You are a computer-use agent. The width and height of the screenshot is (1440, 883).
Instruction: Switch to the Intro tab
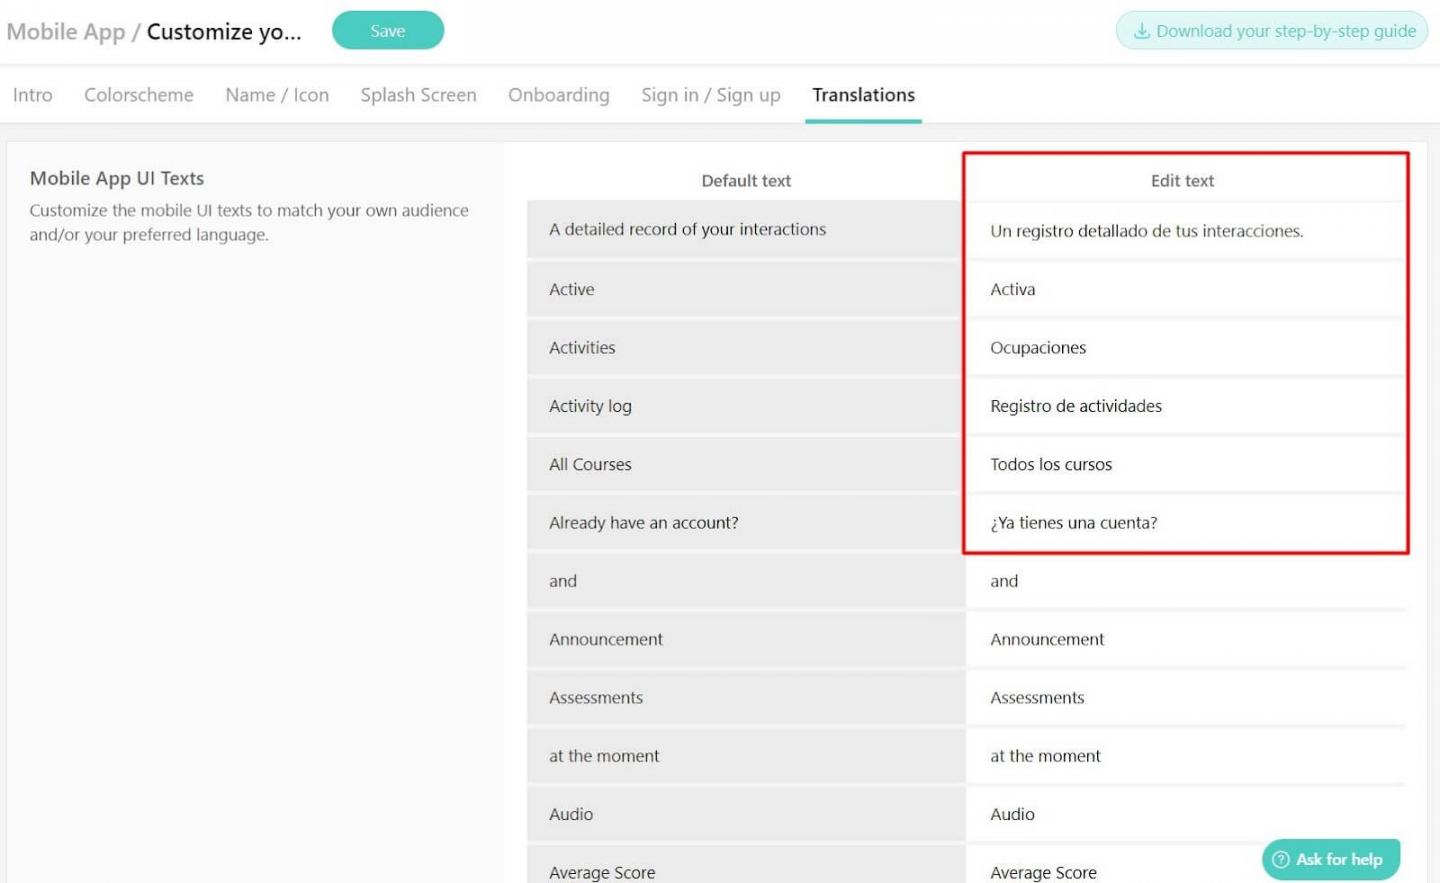(x=33, y=95)
